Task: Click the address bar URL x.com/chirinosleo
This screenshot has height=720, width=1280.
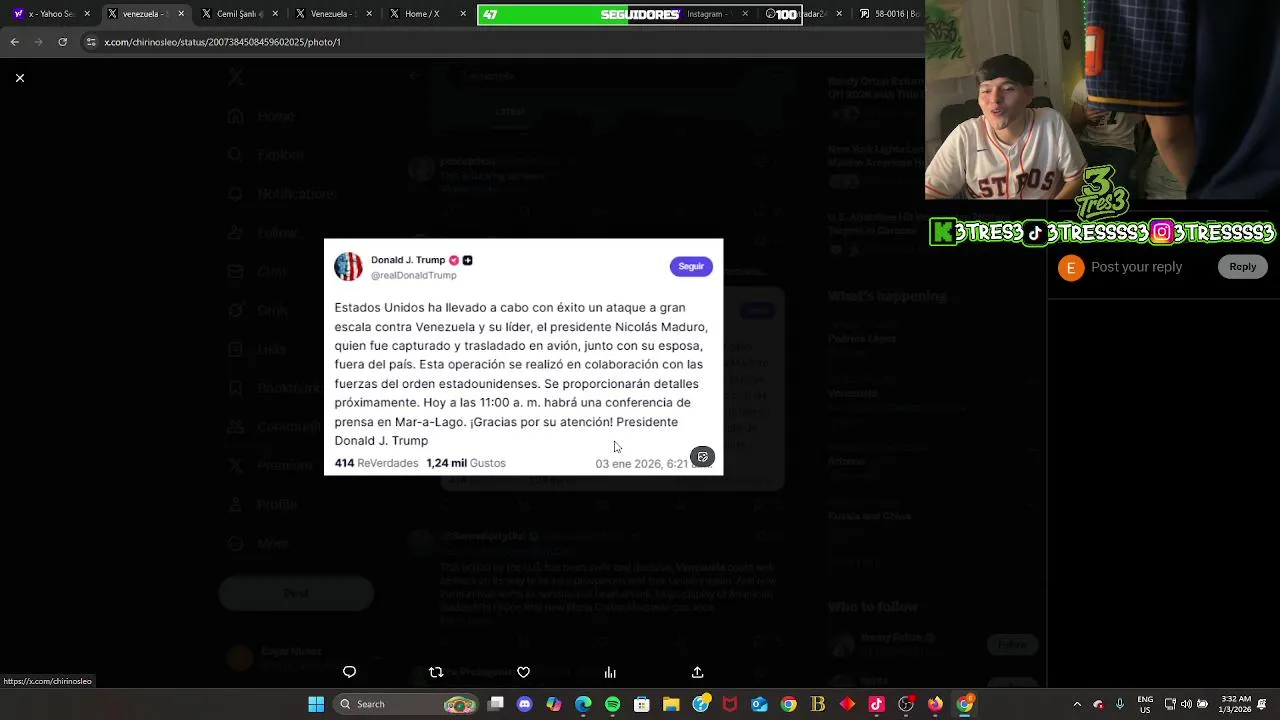Action: tap(222, 42)
